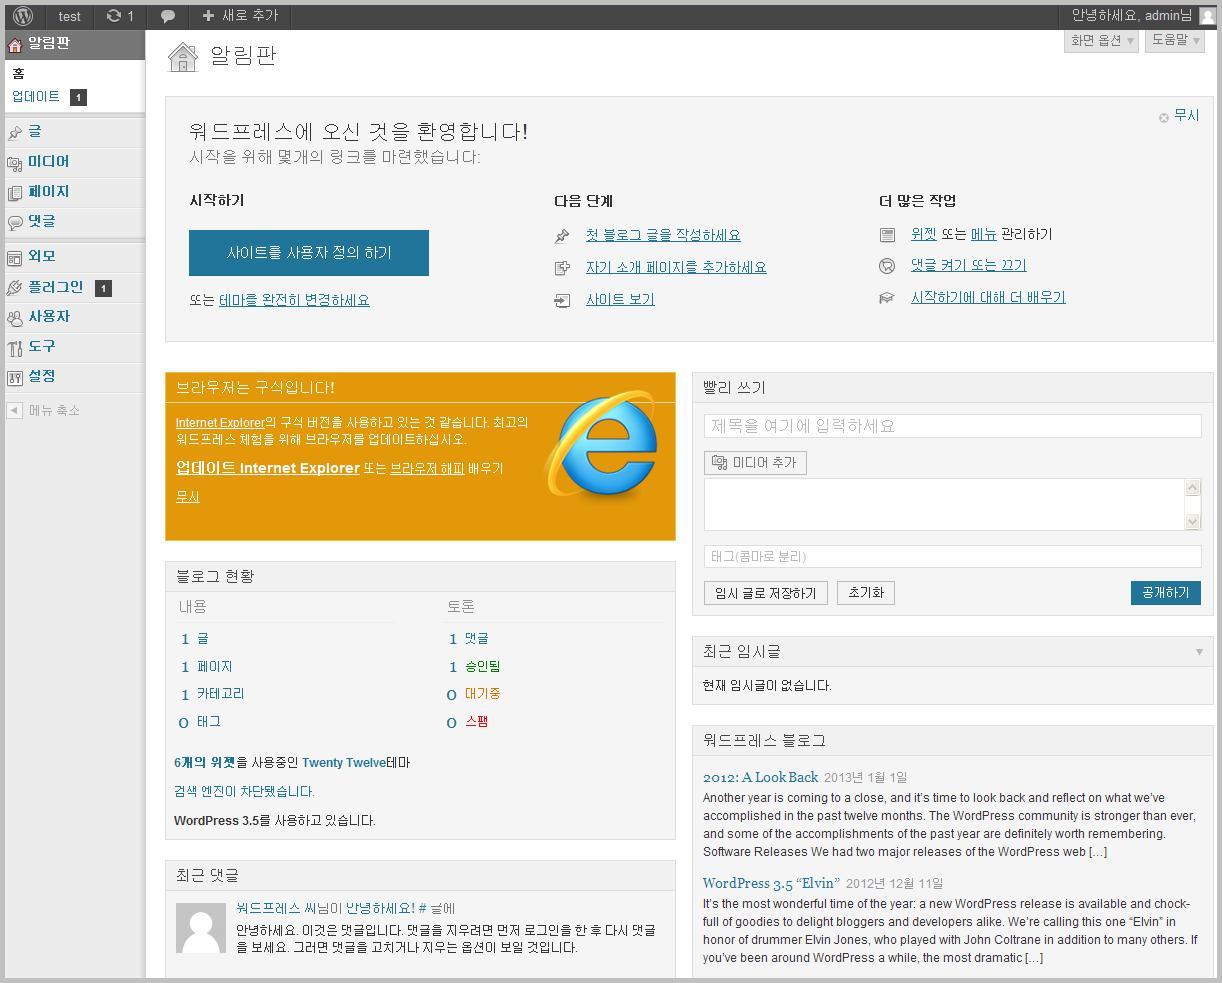Click the commenter avatar in 최근 댓글

(x=201, y=928)
